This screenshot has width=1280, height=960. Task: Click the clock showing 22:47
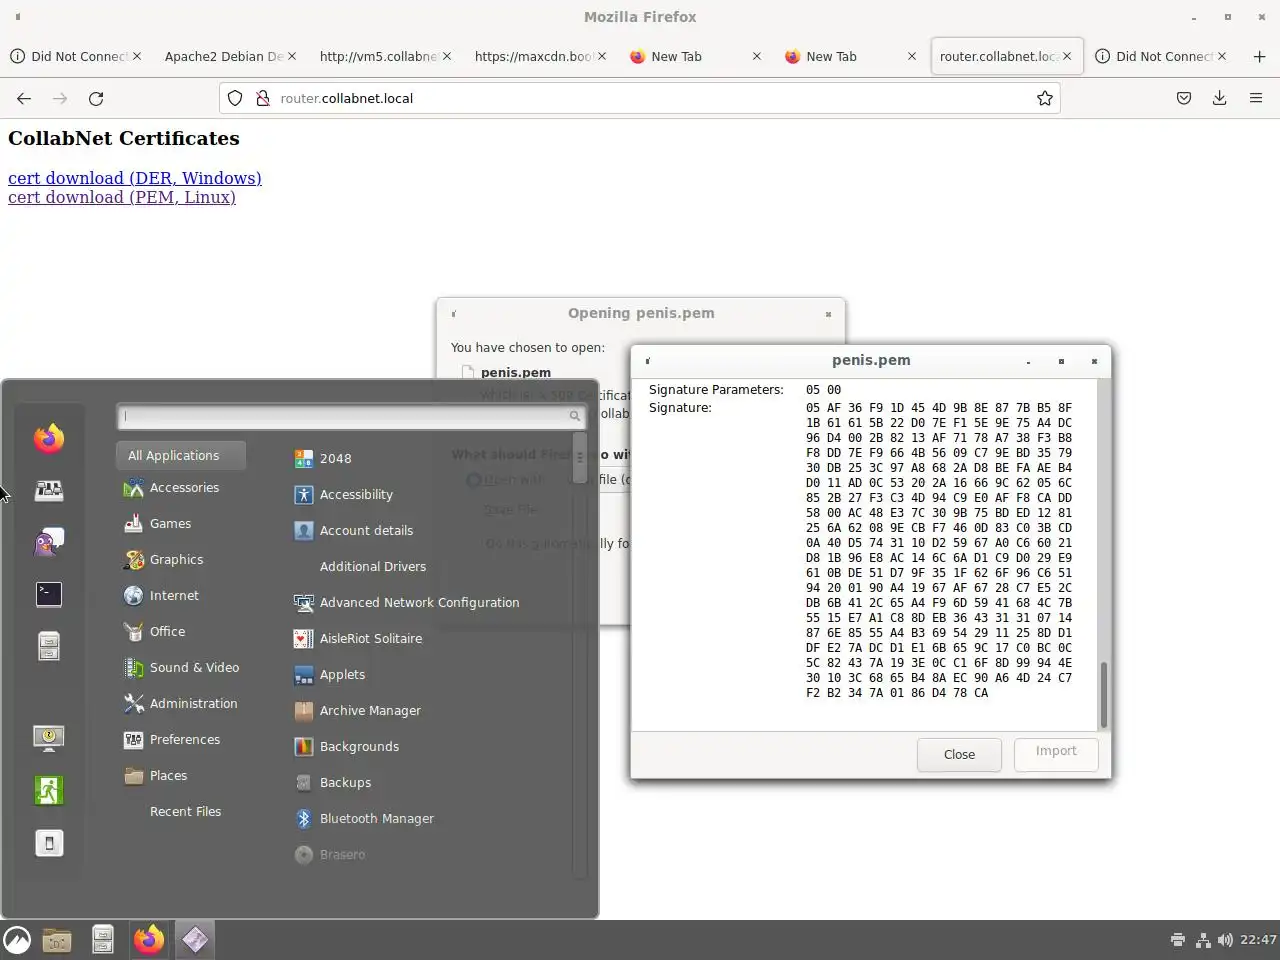(1257, 940)
